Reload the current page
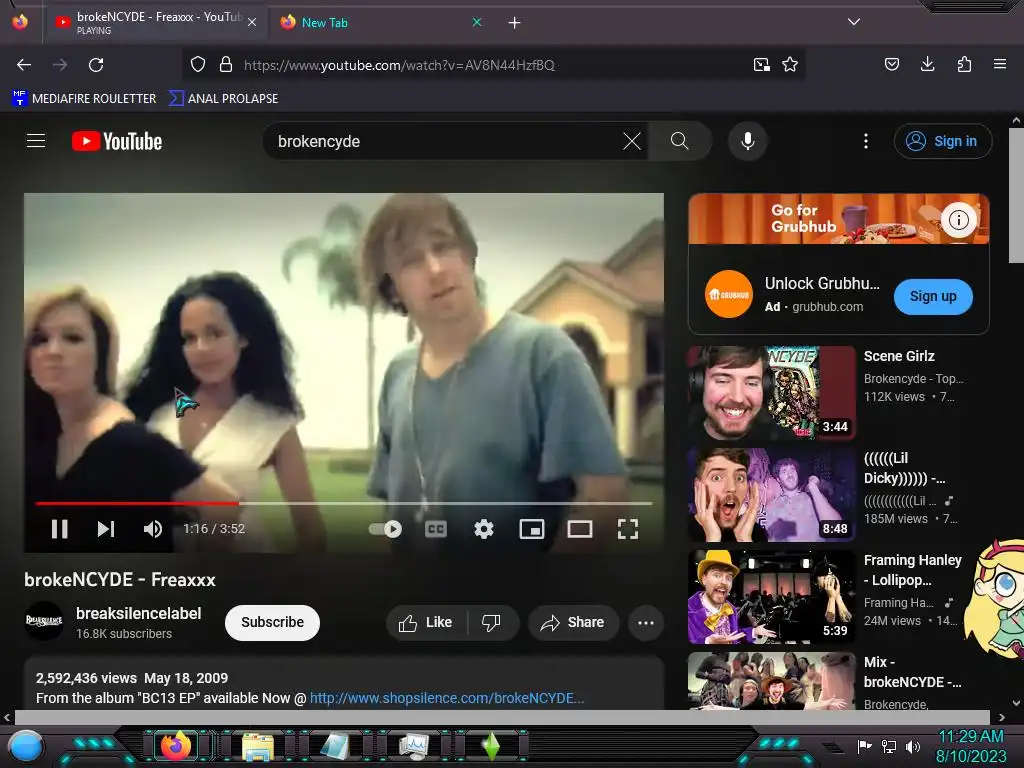Viewport: 1024px width, 768px height. 96,65
